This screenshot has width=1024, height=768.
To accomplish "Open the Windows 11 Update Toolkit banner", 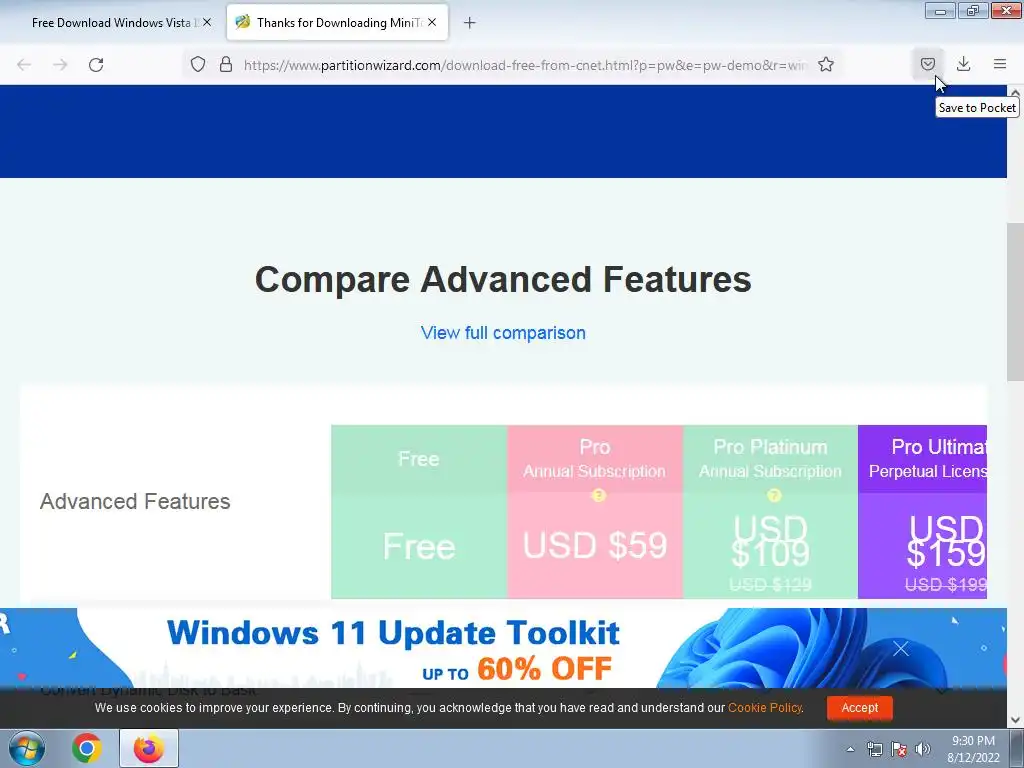I will (503, 648).
